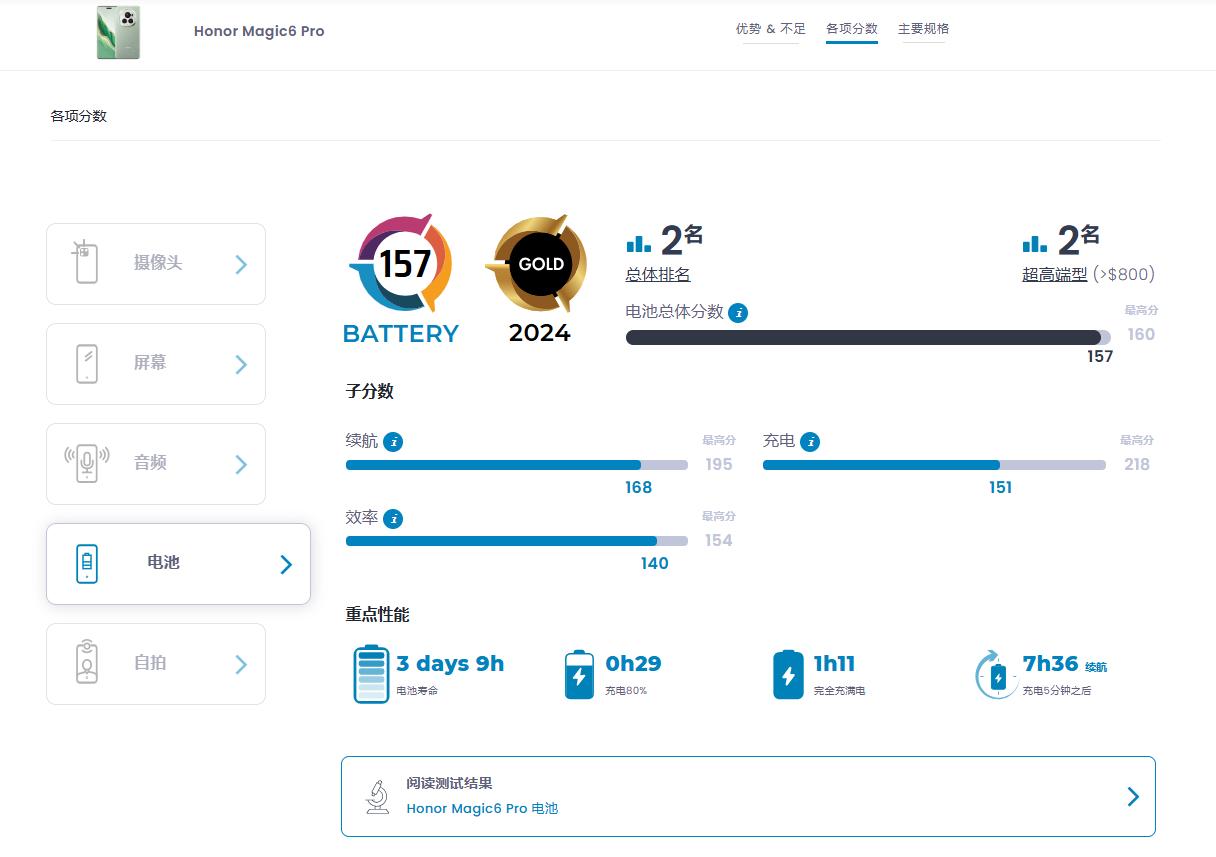This screenshot has width=1216, height=857.
Task: Open the 超高端型 ranking link
Action: click(1054, 275)
